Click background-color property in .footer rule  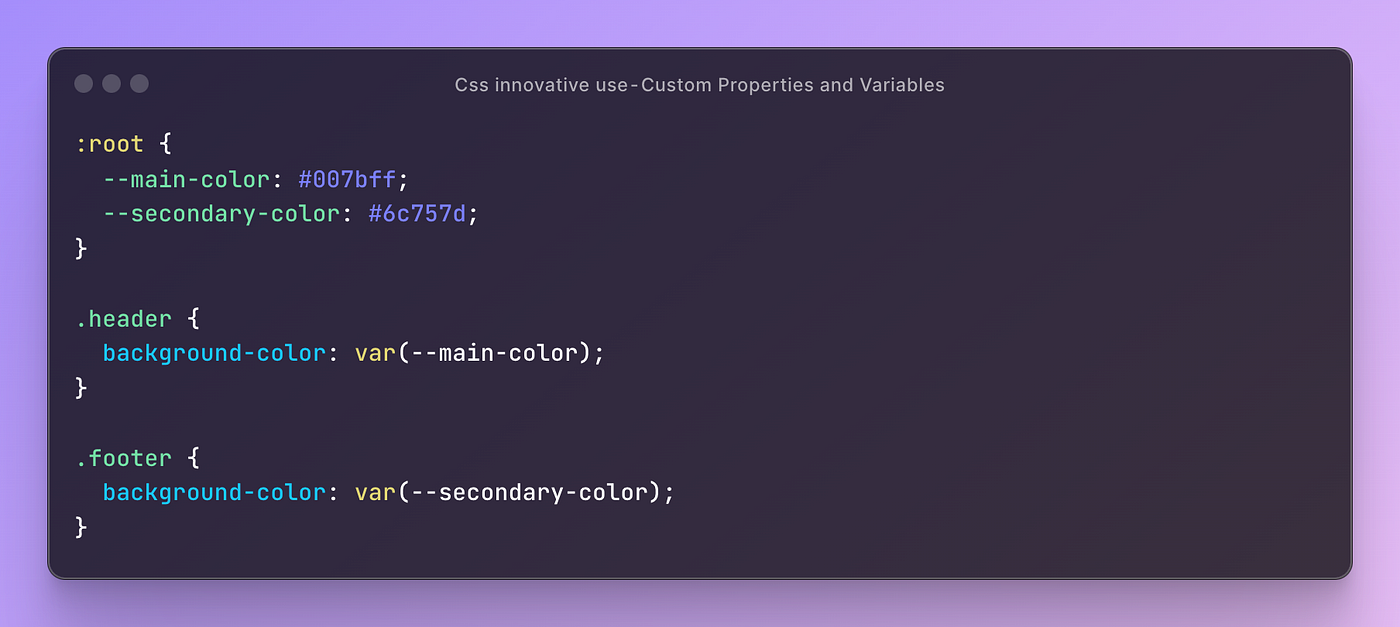tap(214, 492)
